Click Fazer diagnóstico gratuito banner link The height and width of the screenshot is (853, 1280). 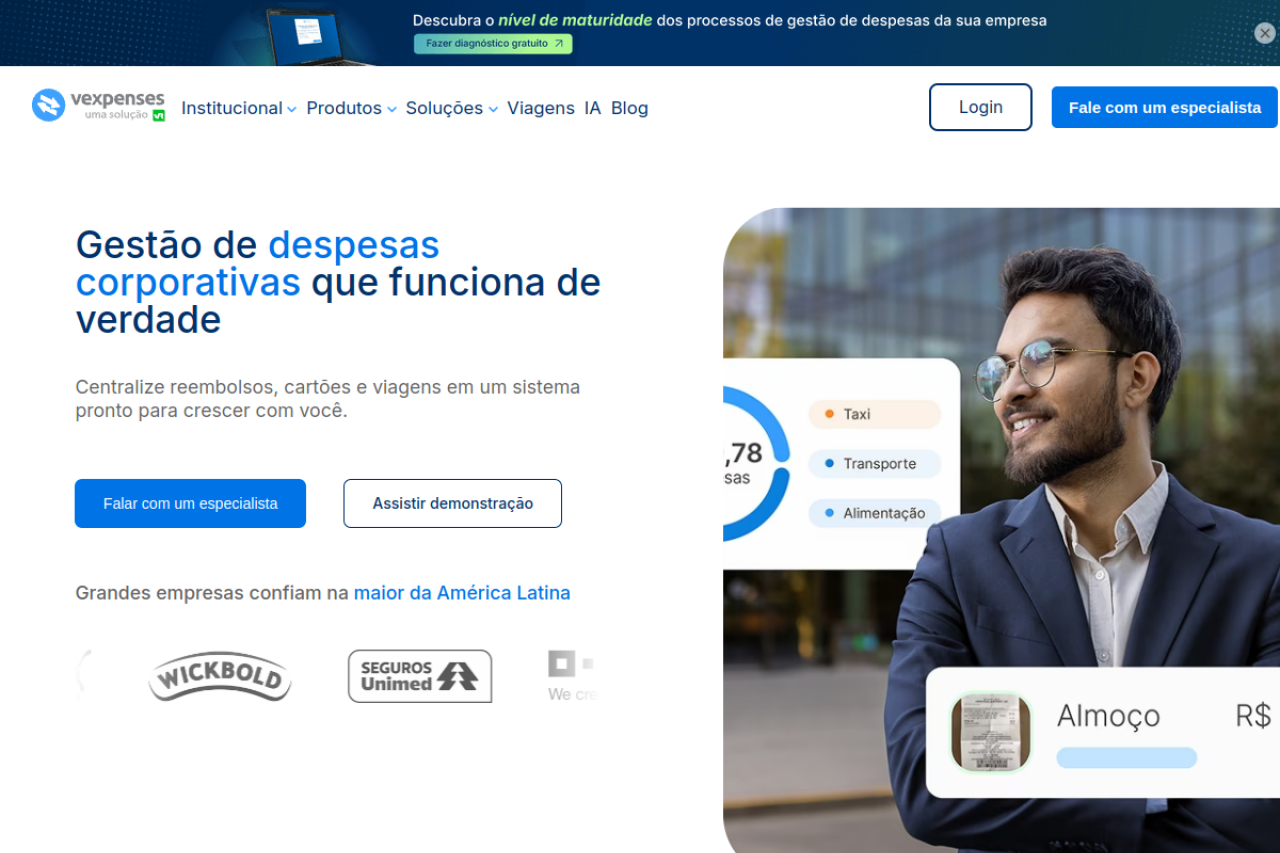pyautogui.click(x=493, y=44)
